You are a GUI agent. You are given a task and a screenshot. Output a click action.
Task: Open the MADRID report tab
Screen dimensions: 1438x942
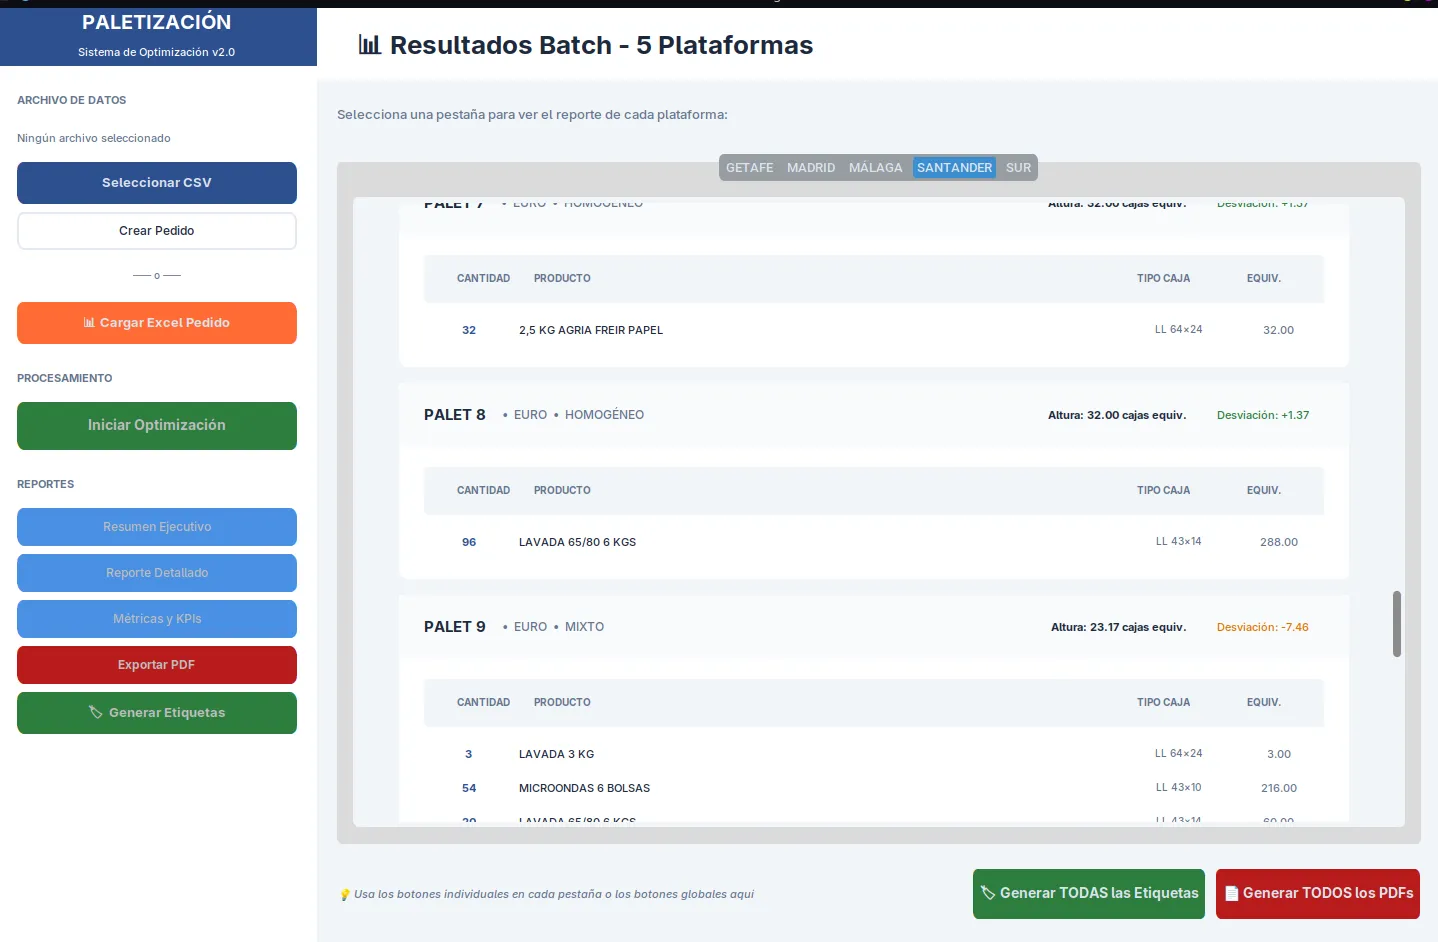click(x=811, y=167)
